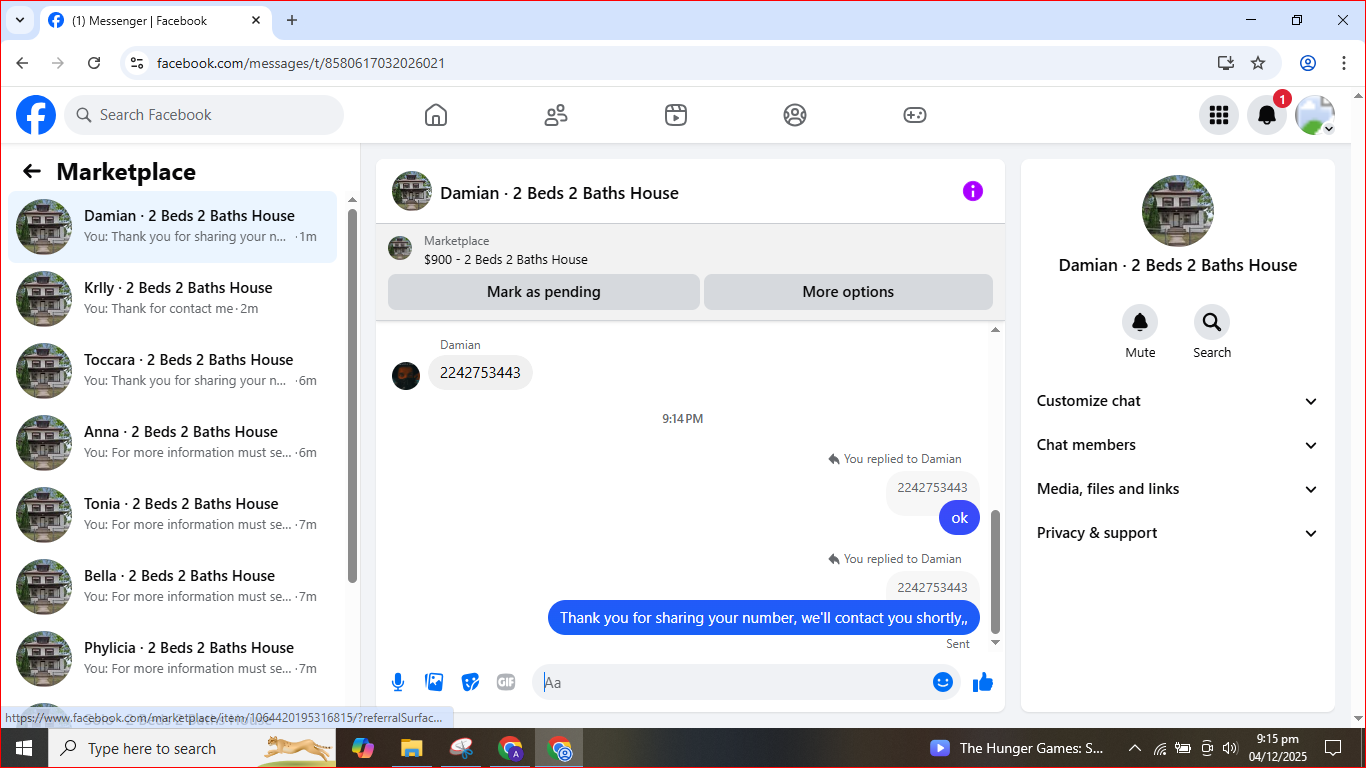
Task: Search in the conversation with Damian
Action: [1212, 322]
